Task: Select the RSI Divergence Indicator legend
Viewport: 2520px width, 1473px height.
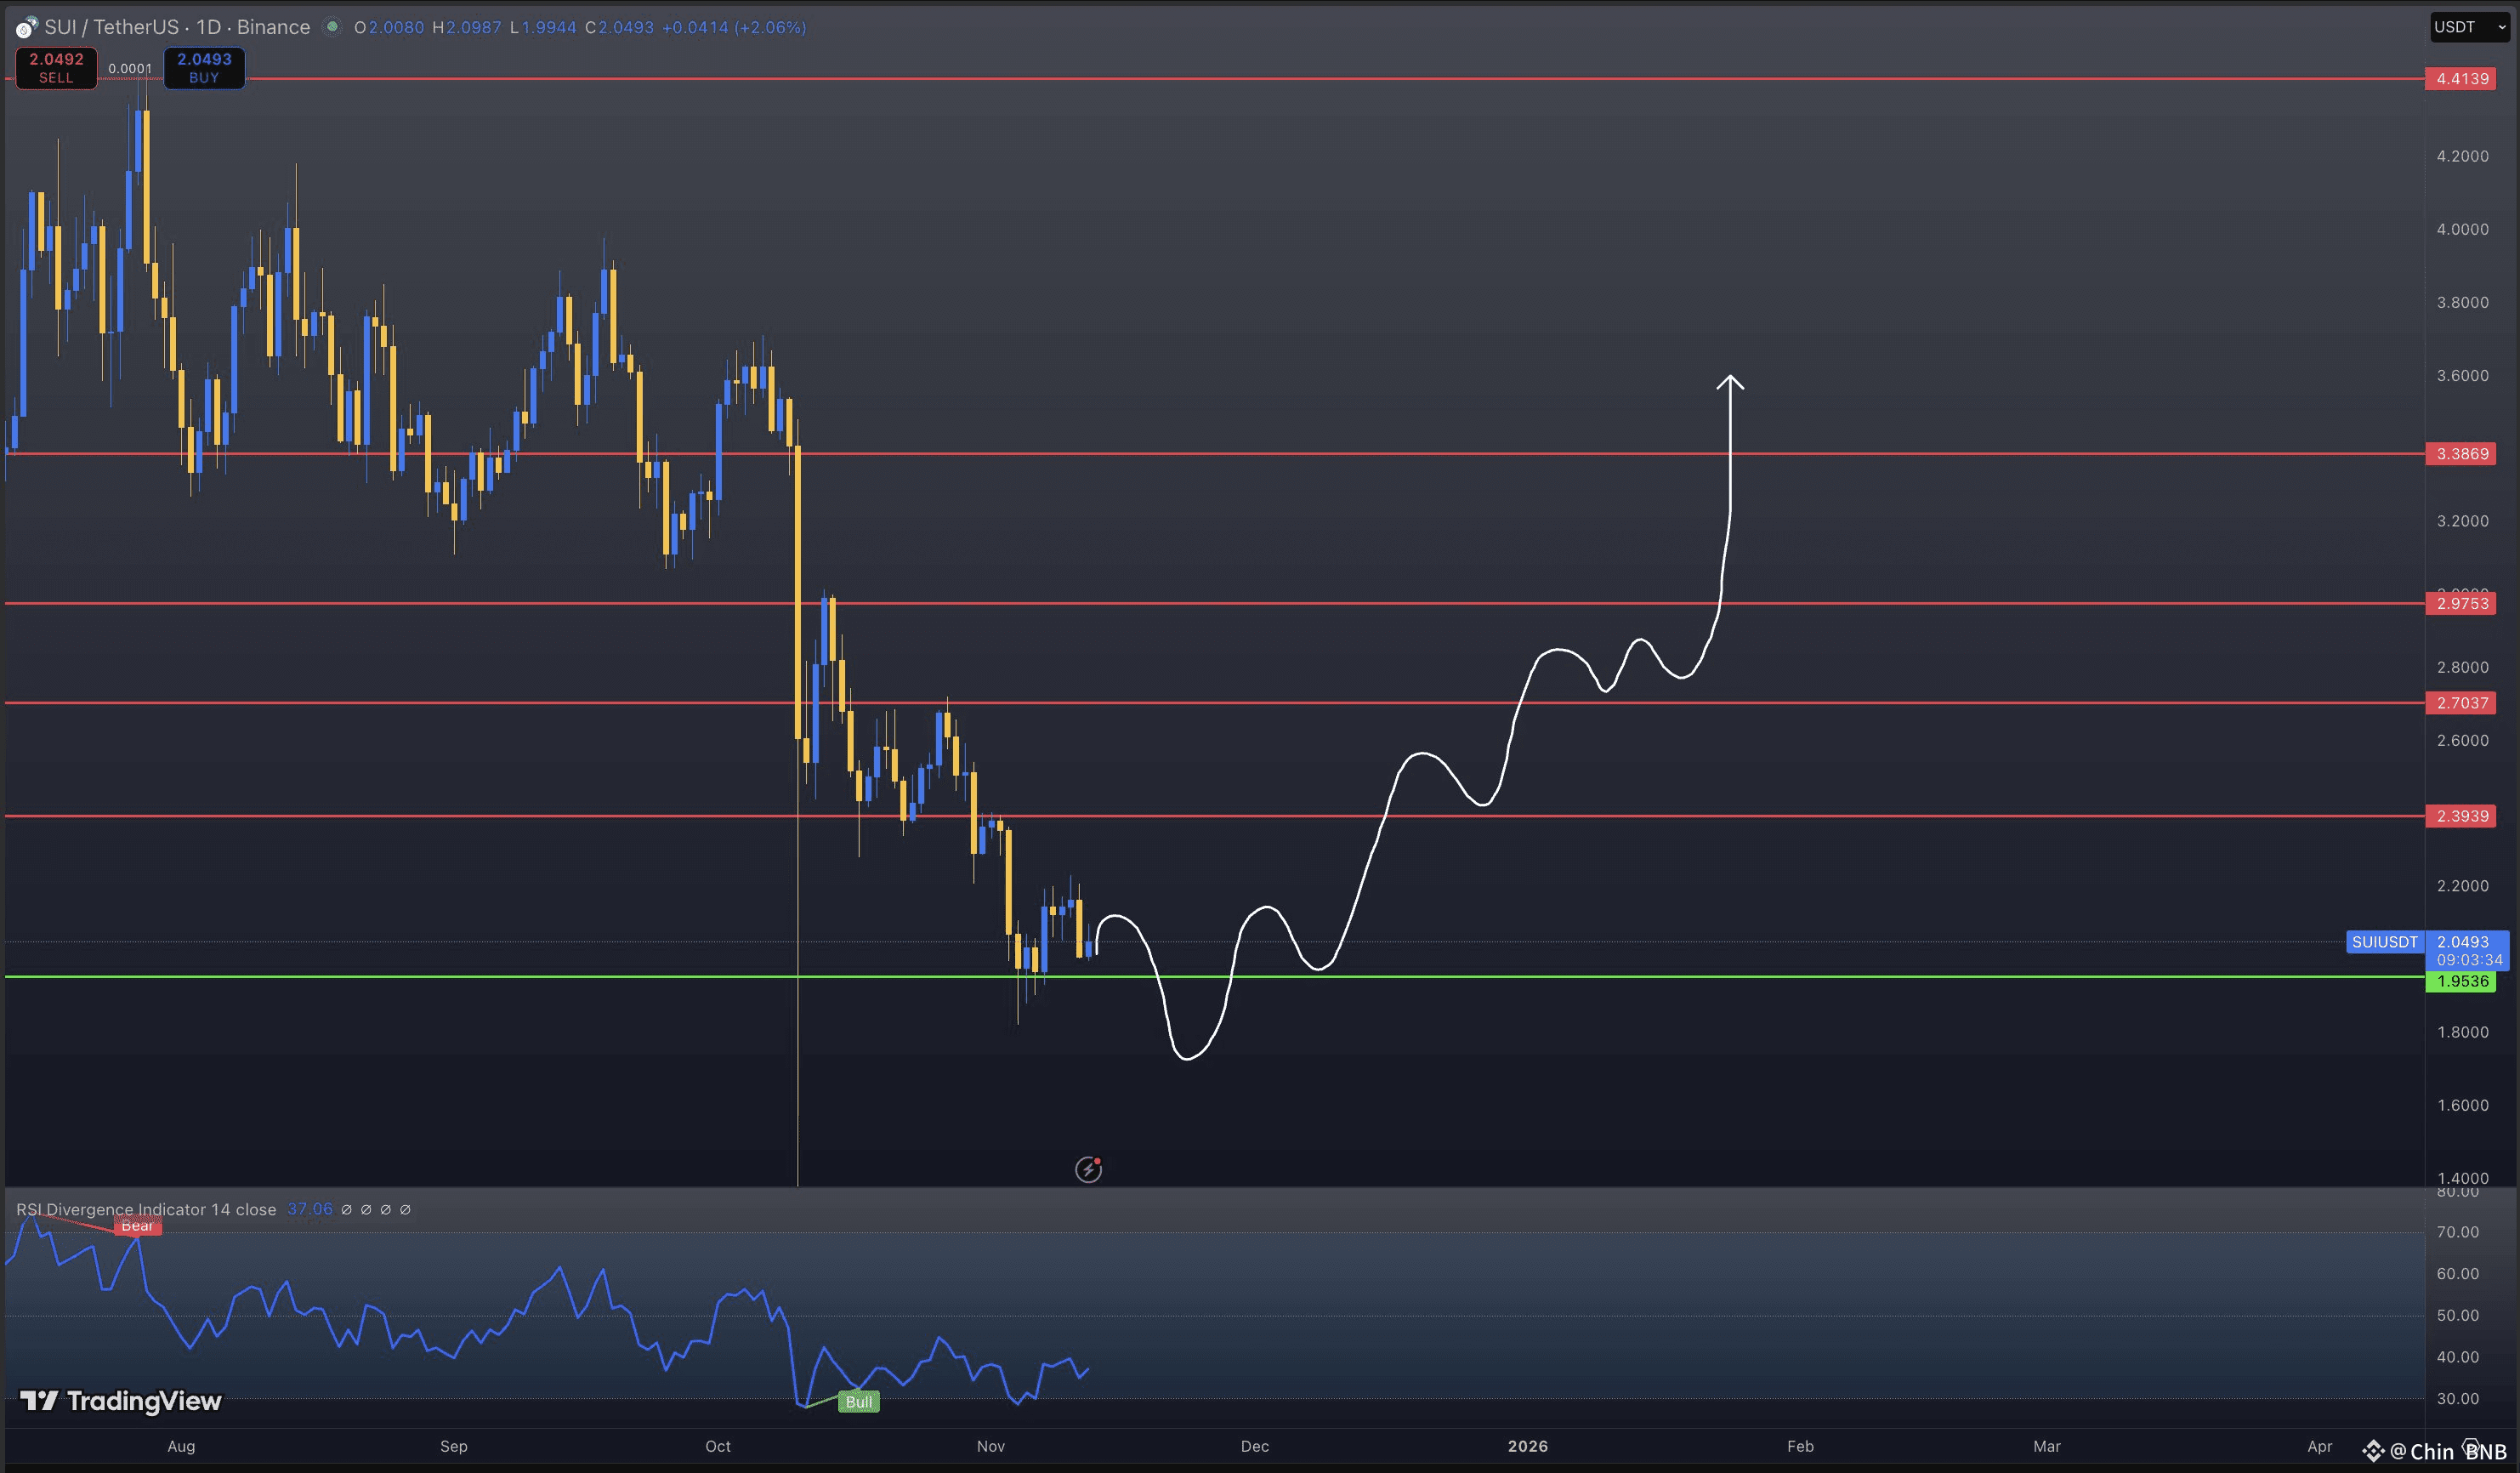Action: point(146,1209)
